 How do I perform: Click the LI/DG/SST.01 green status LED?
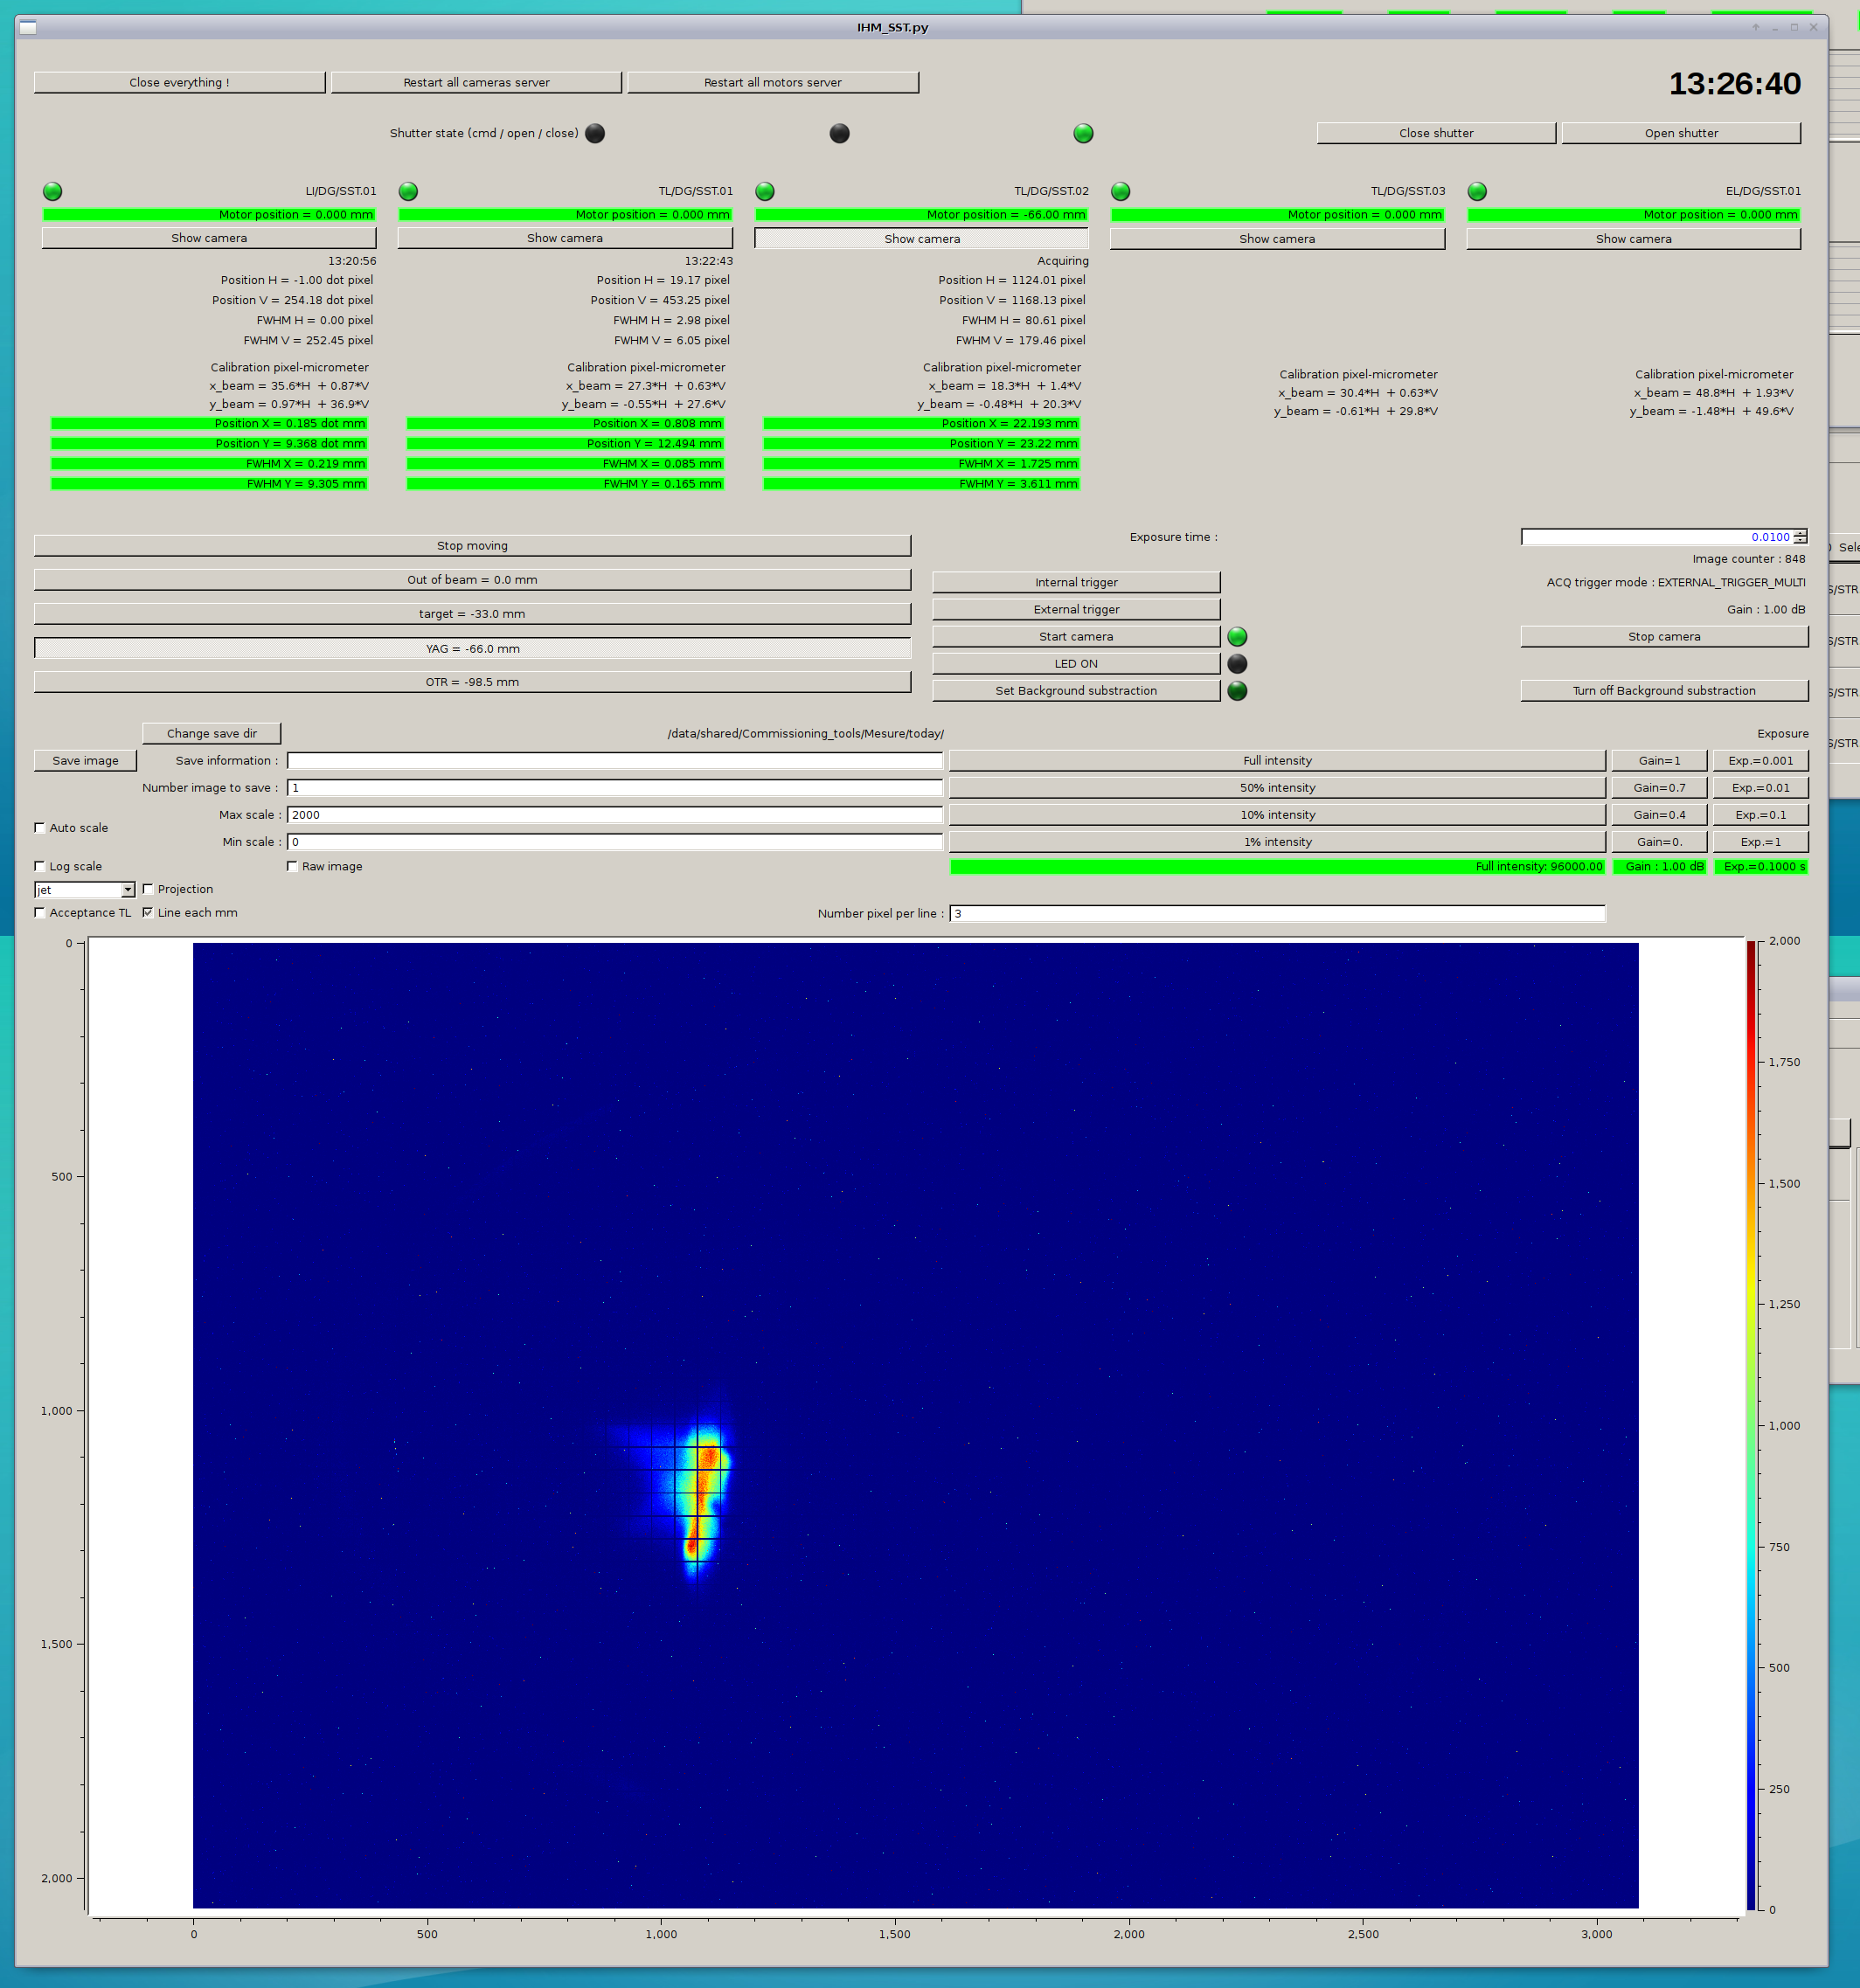coord(53,191)
